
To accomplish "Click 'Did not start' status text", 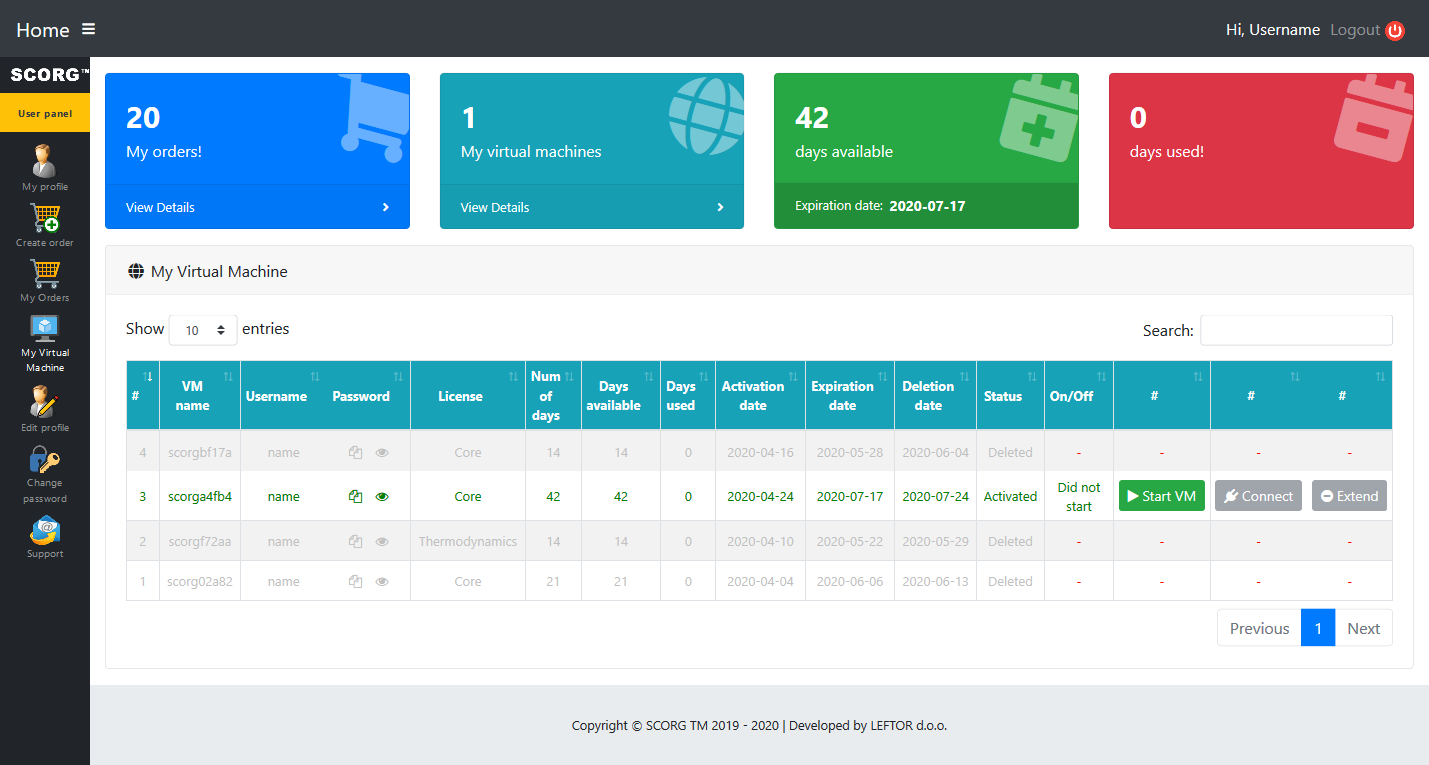I will [x=1079, y=496].
